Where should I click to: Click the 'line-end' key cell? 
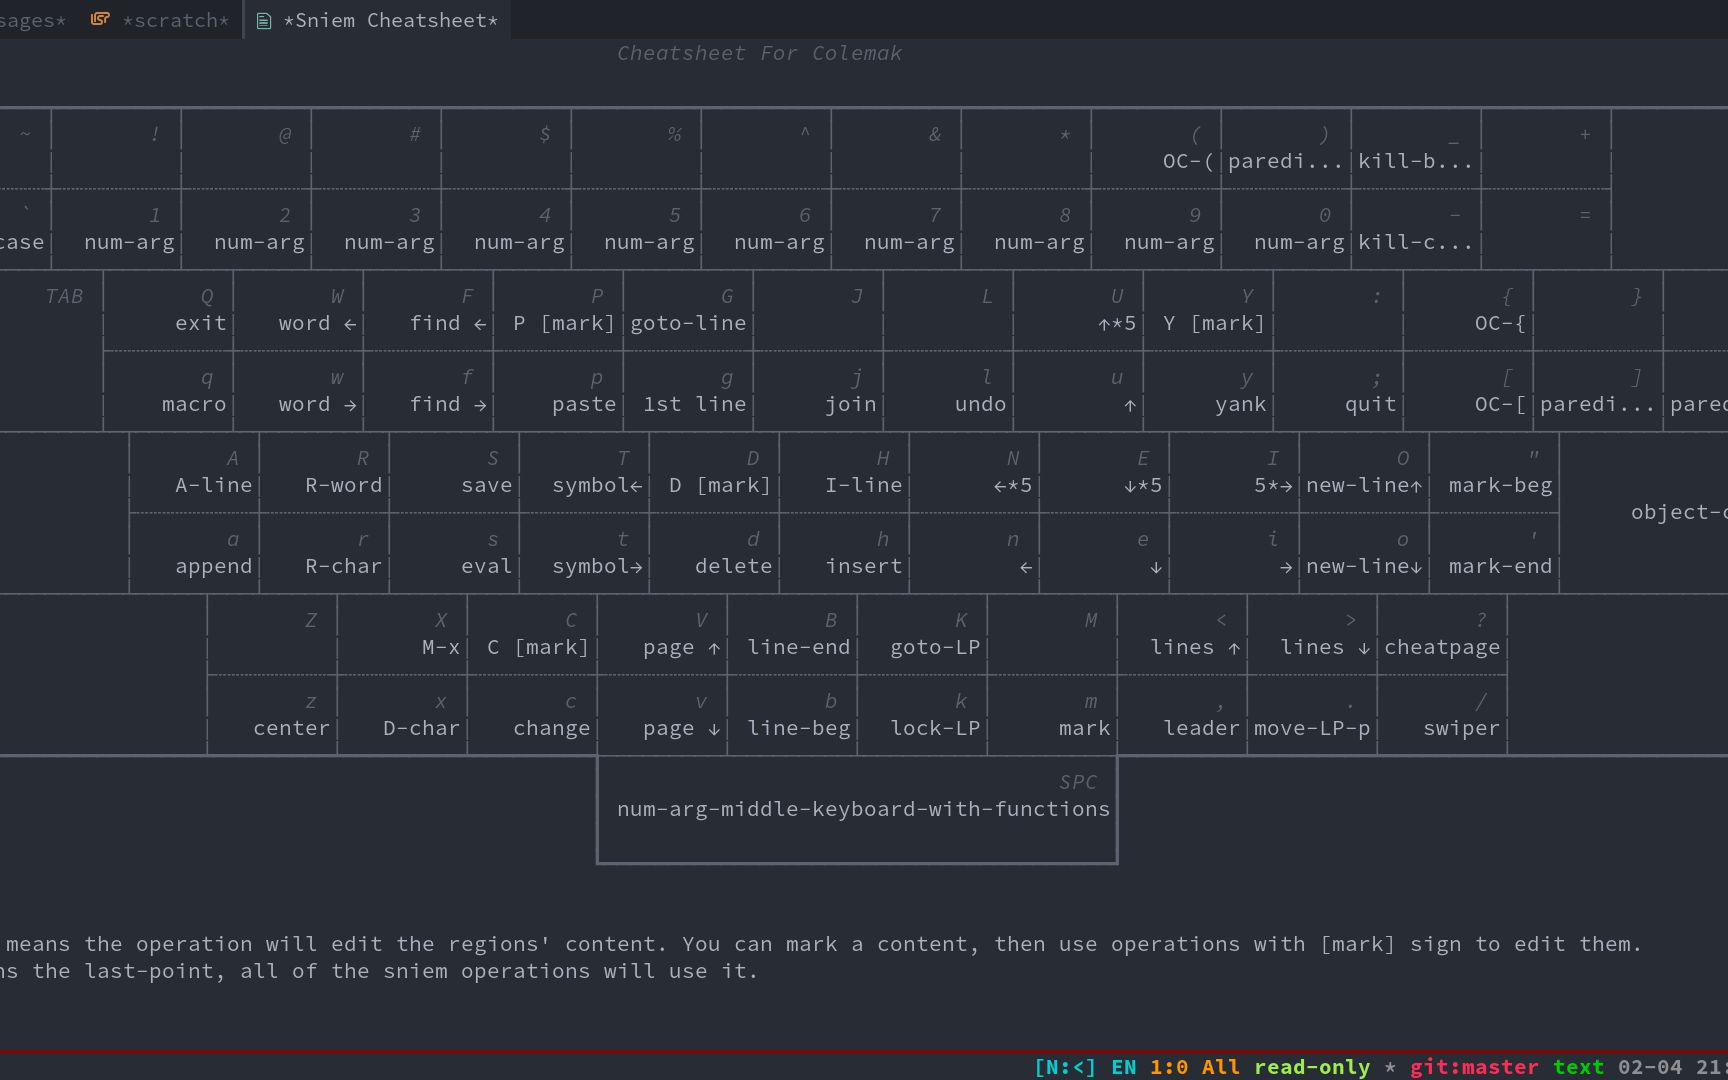pos(793,634)
